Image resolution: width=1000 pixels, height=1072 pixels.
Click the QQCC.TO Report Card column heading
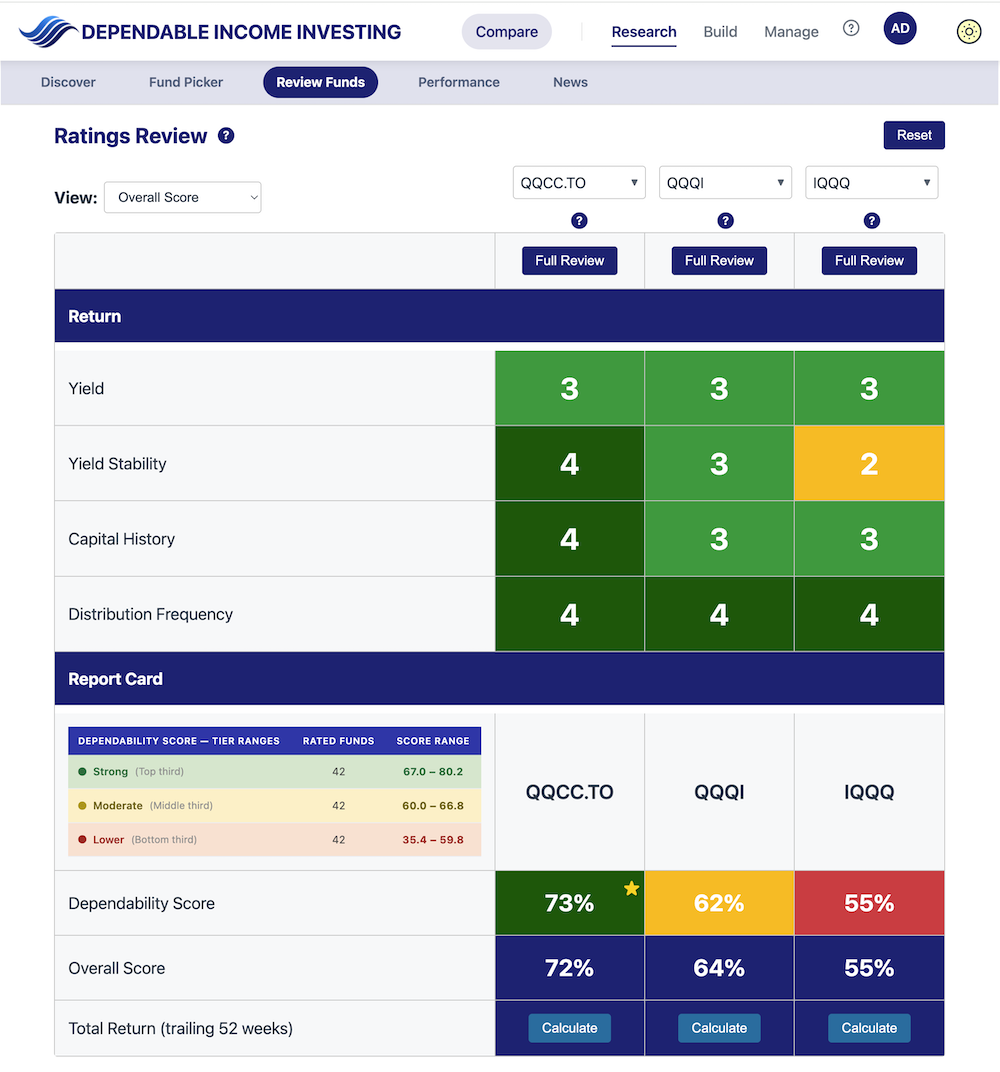click(x=569, y=792)
